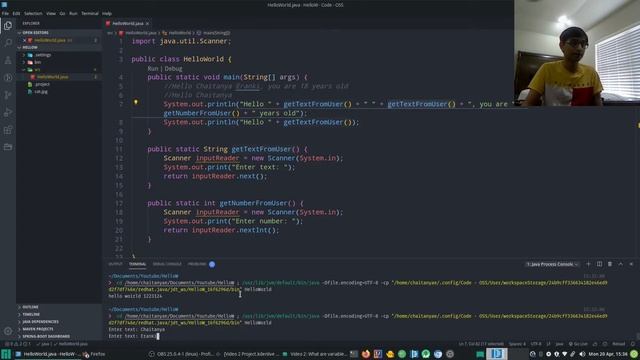This screenshot has width=640, height=360.
Task: Open the Manjaro start menu icon
Action: coord(6,354)
